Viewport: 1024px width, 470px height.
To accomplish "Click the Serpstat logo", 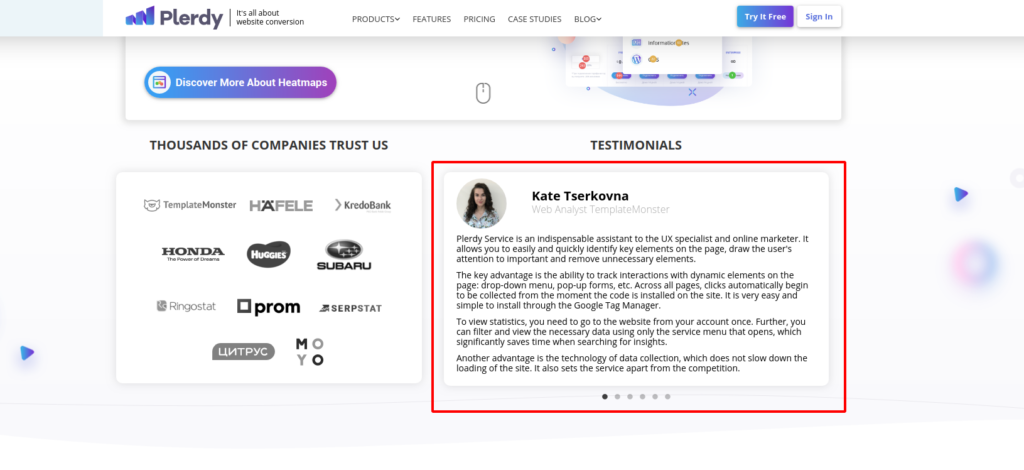I will point(350,307).
